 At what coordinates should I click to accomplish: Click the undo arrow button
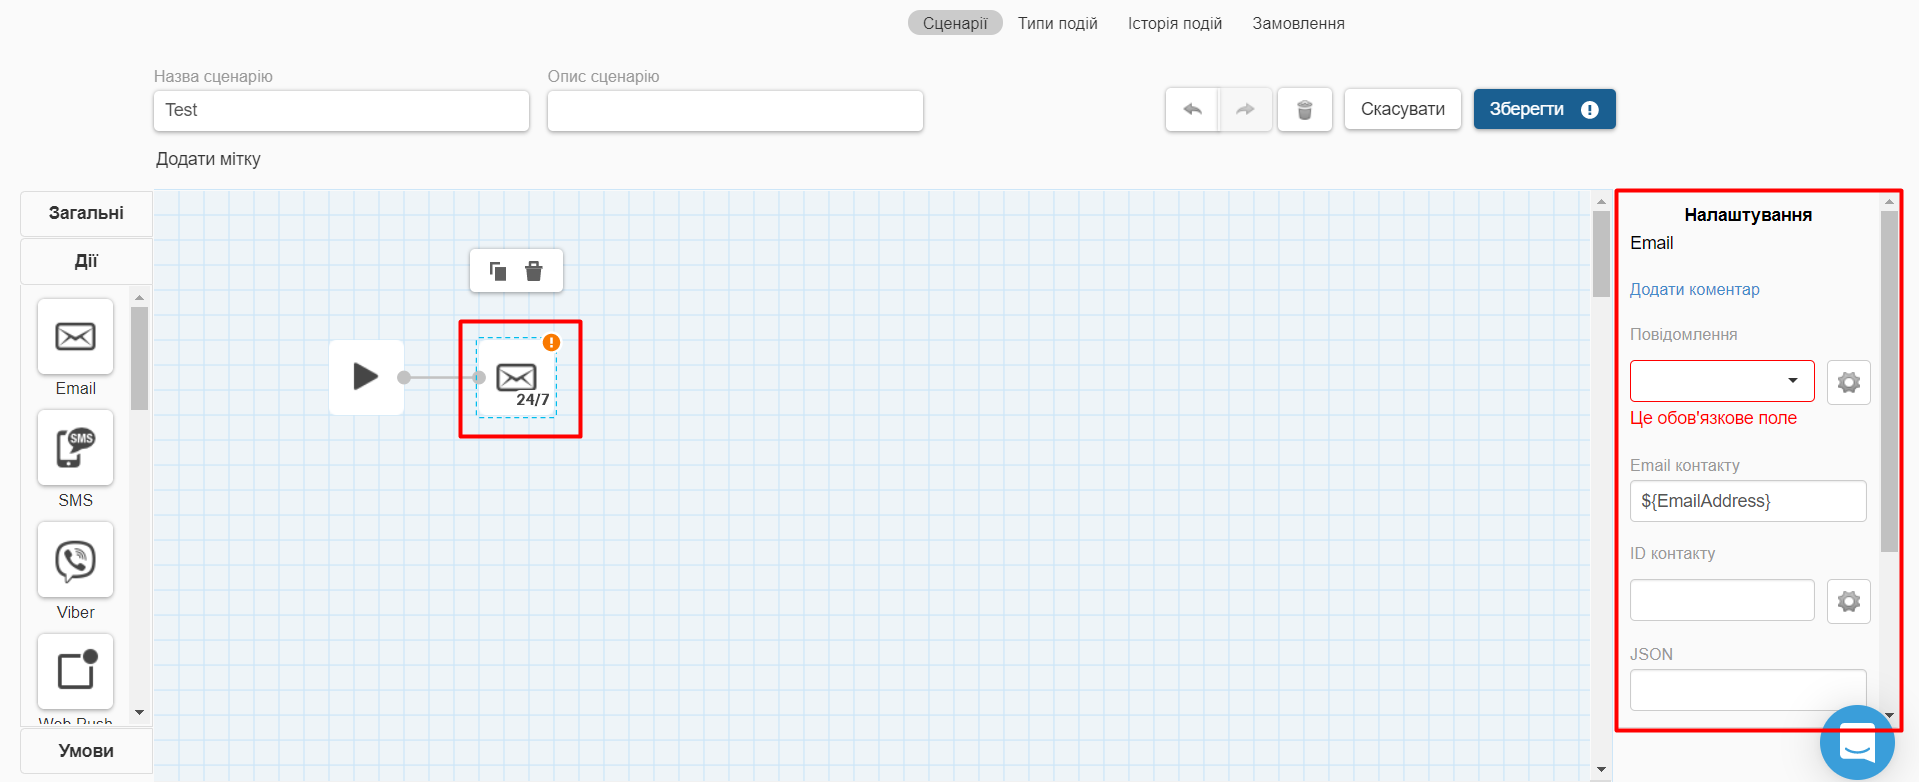1192,110
